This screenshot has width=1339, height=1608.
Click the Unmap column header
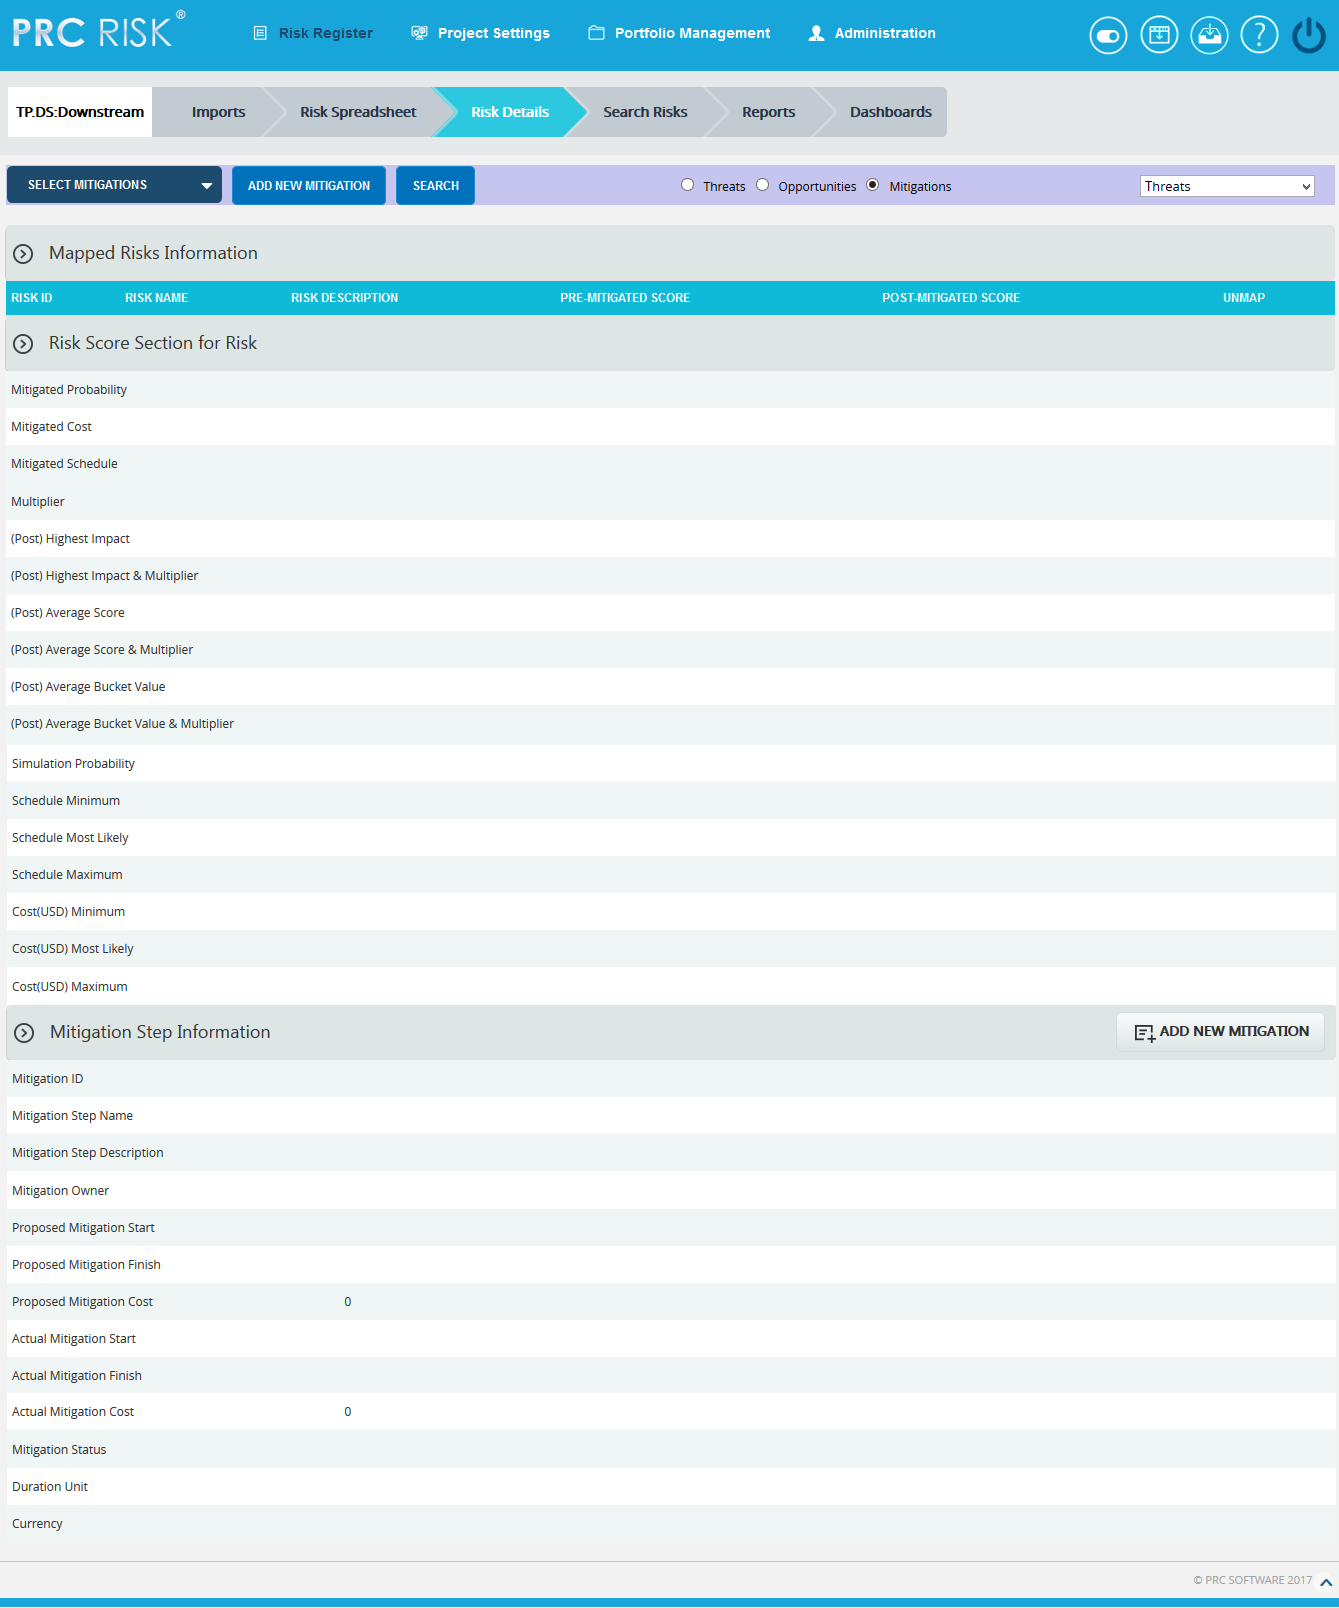coord(1244,298)
